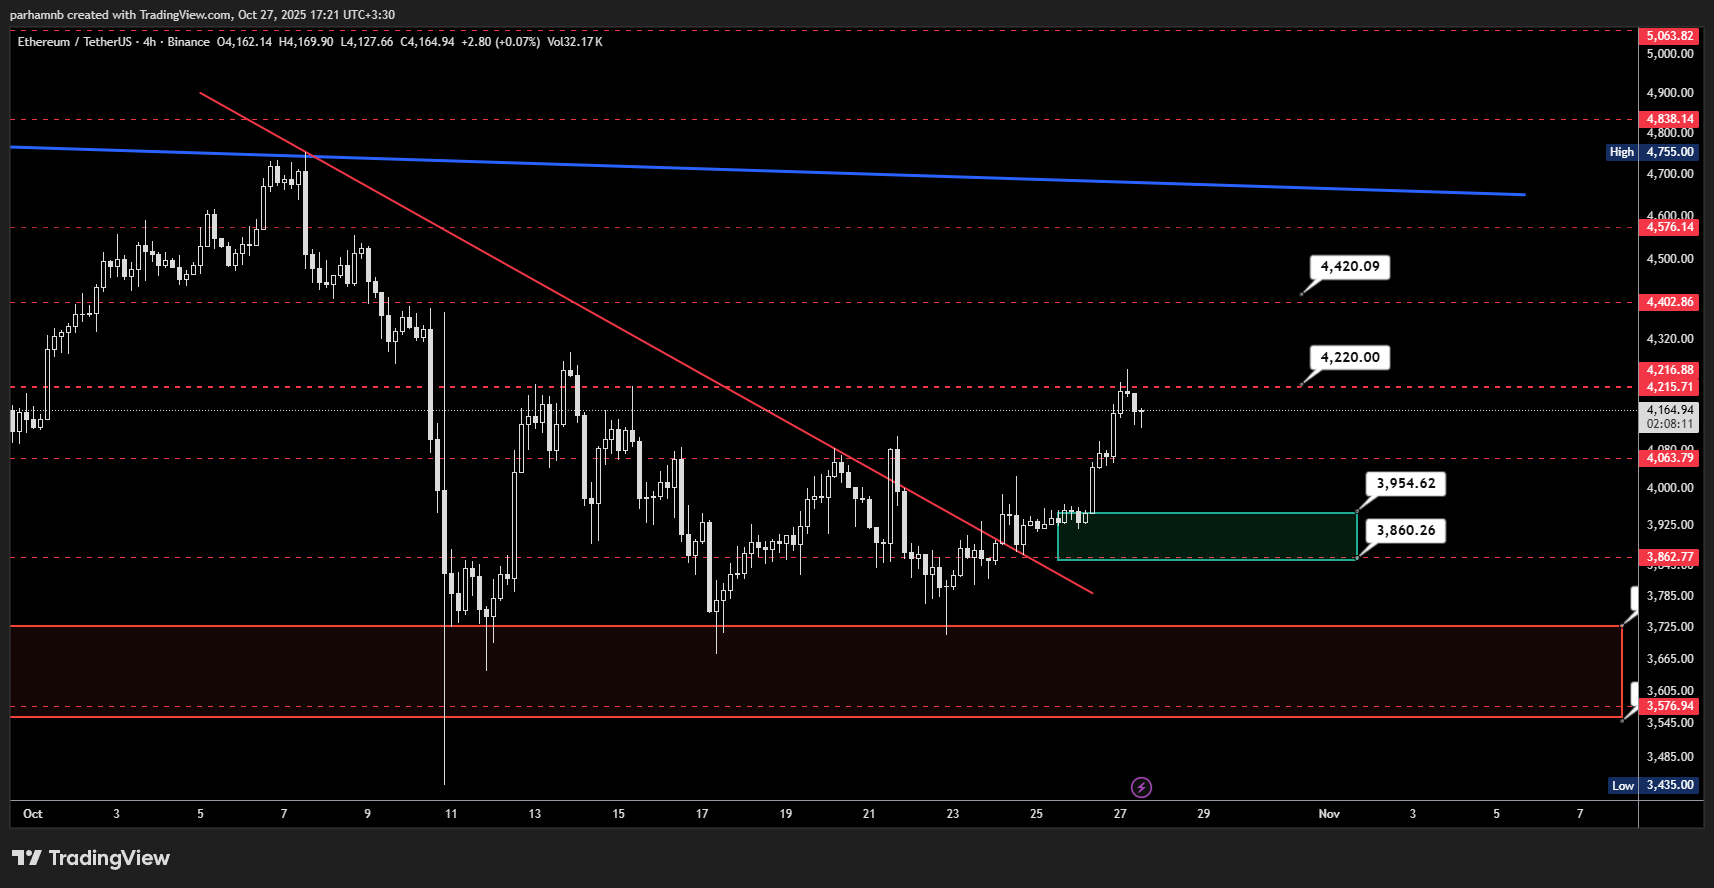Select the green rectangle support zone
1714x888 pixels.
coord(1206,536)
